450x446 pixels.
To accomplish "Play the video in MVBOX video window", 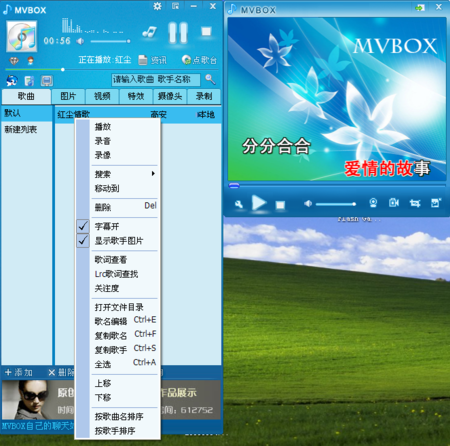I will (259, 203).
